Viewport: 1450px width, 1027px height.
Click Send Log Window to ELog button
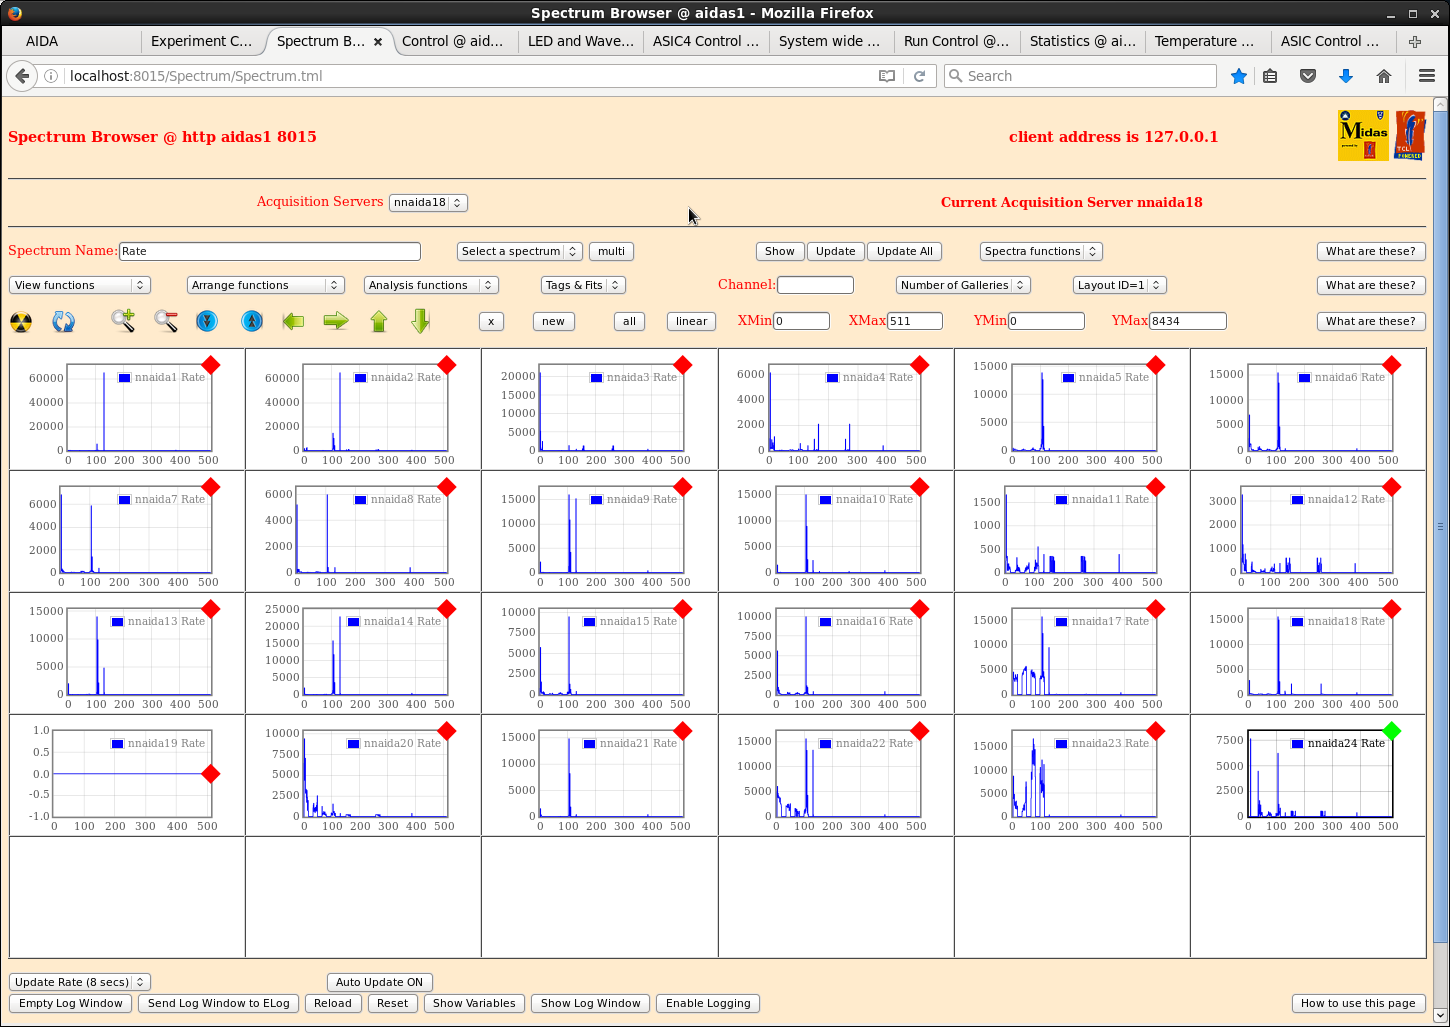coord(219,1003)
